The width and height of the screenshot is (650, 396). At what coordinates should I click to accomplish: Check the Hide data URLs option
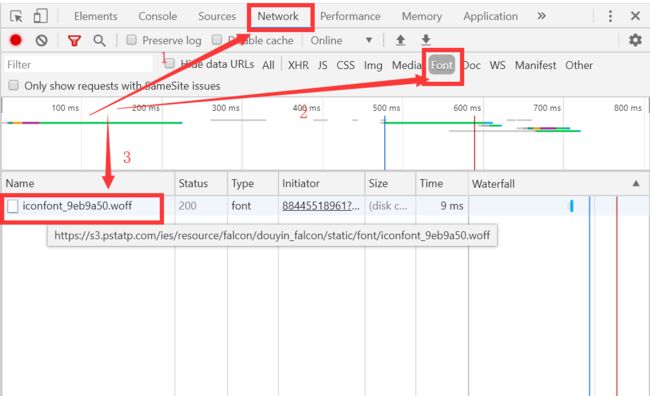170,63
